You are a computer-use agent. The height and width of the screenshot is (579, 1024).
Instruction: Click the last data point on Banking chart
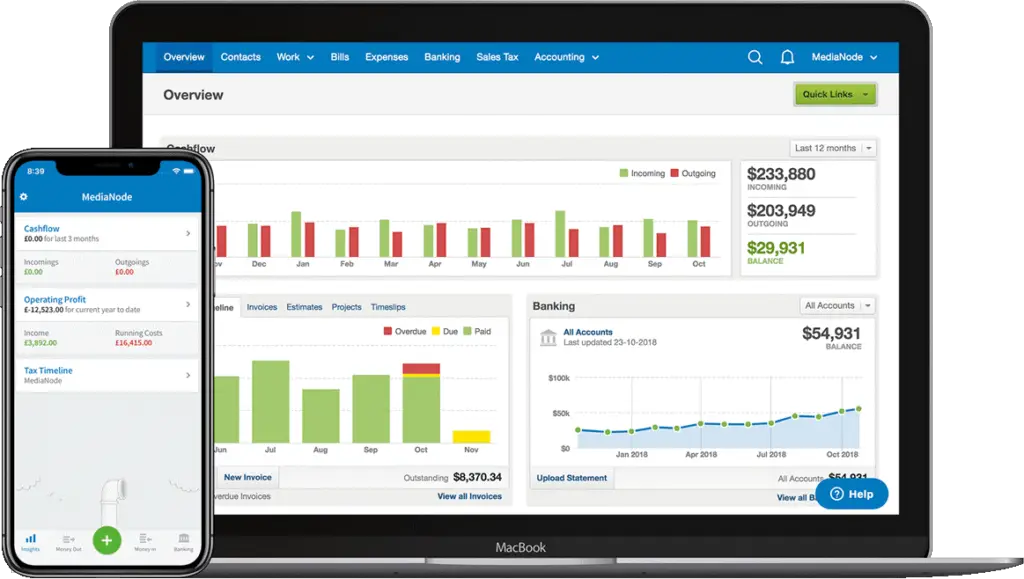(x=859, y=409)
